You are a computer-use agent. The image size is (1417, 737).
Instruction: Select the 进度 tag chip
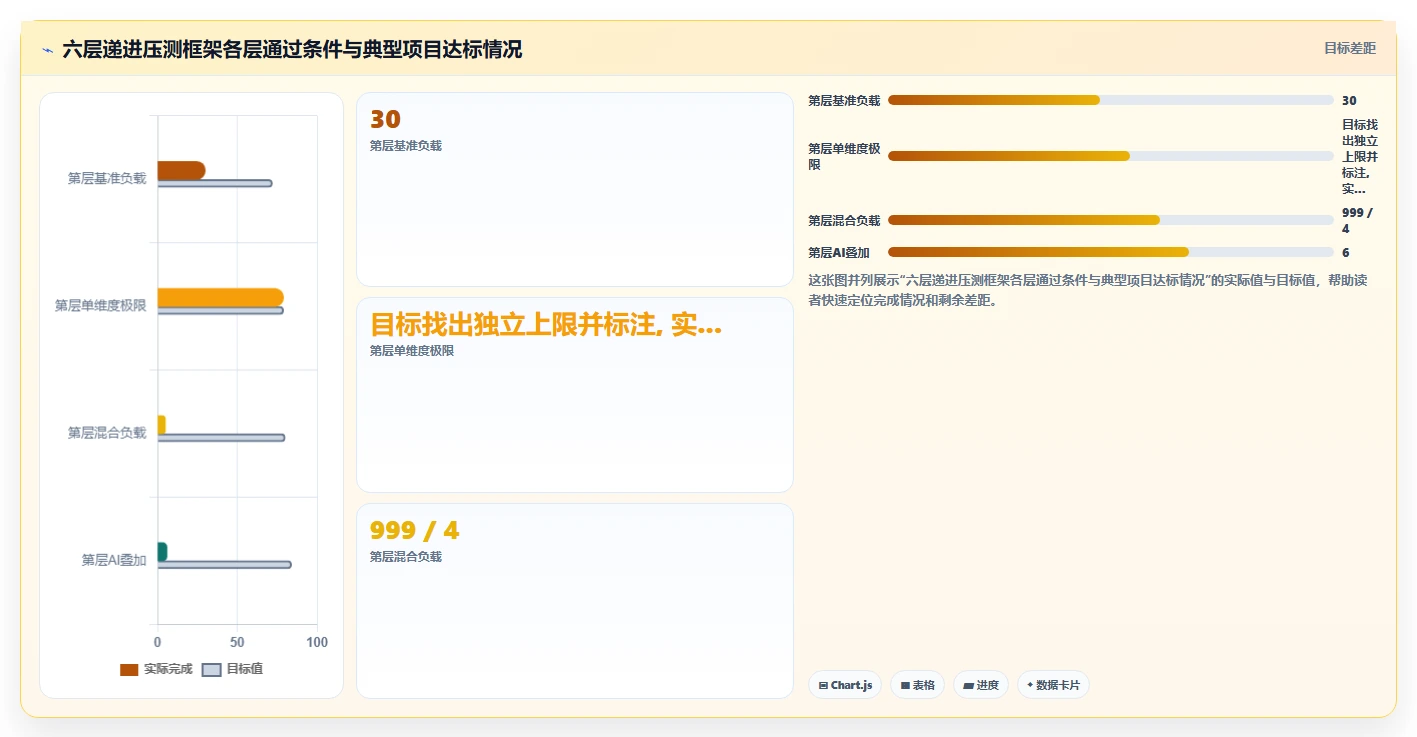click(981, 685)
